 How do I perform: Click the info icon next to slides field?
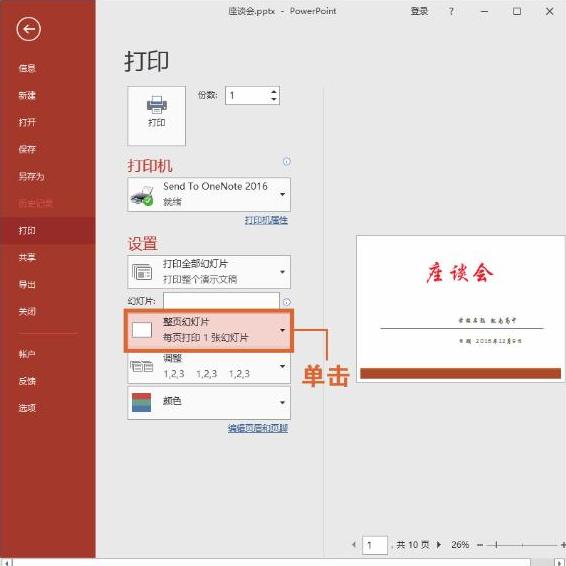coord(287,302)
